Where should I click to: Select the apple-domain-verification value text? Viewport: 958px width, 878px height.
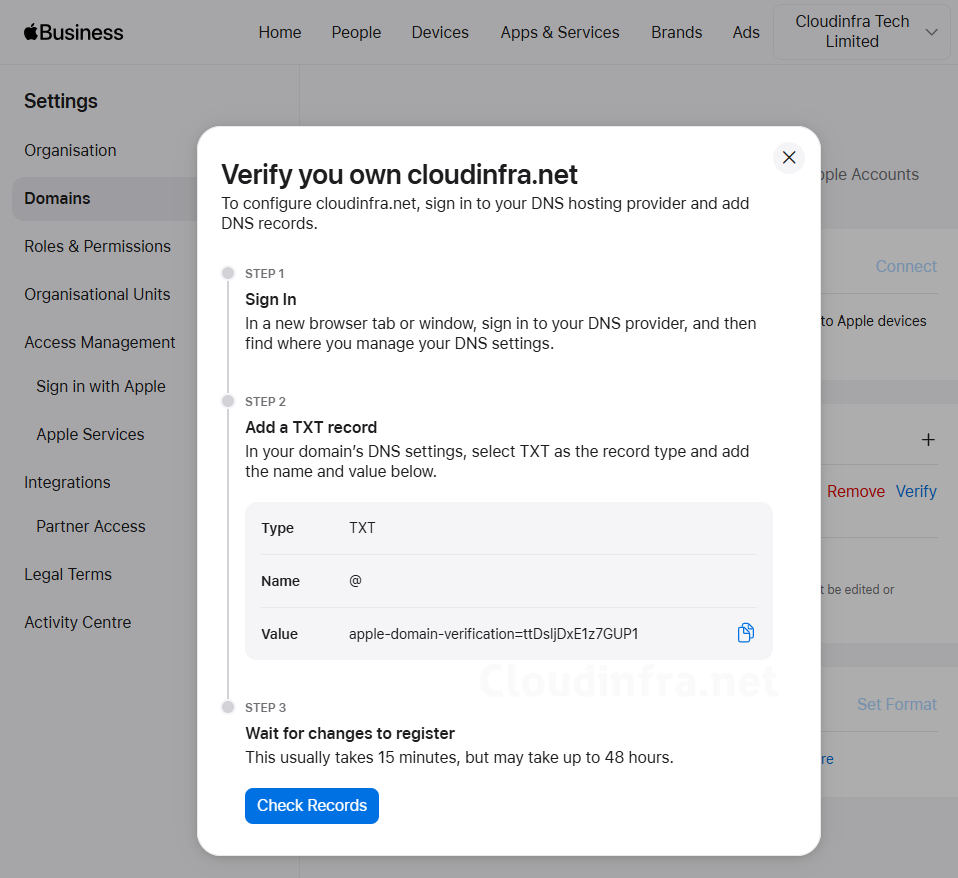(x=493, y=634)
